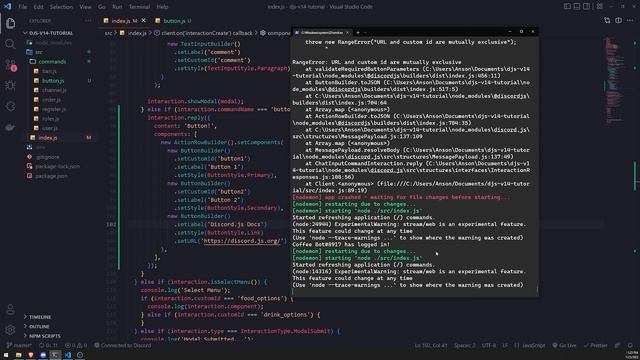Open the File menu
640x360 pixels.
[23, 7]
